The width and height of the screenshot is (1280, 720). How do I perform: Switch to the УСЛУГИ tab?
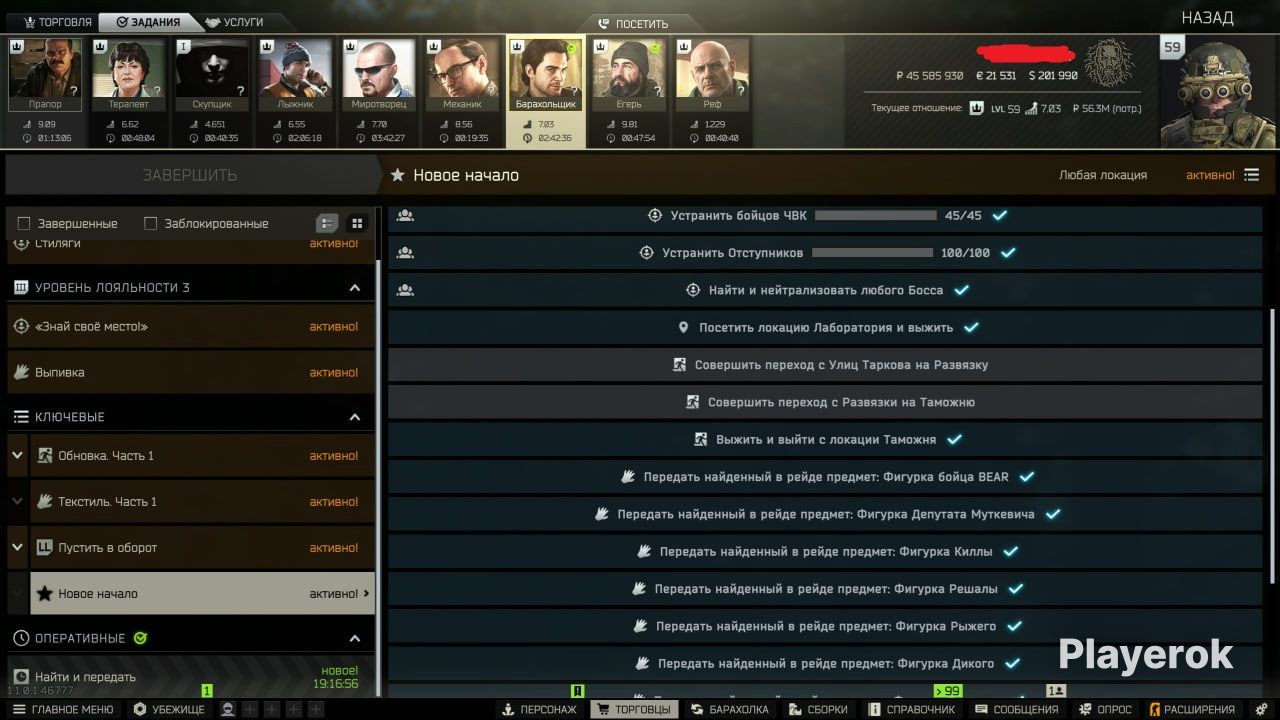(x=236, y=22)
